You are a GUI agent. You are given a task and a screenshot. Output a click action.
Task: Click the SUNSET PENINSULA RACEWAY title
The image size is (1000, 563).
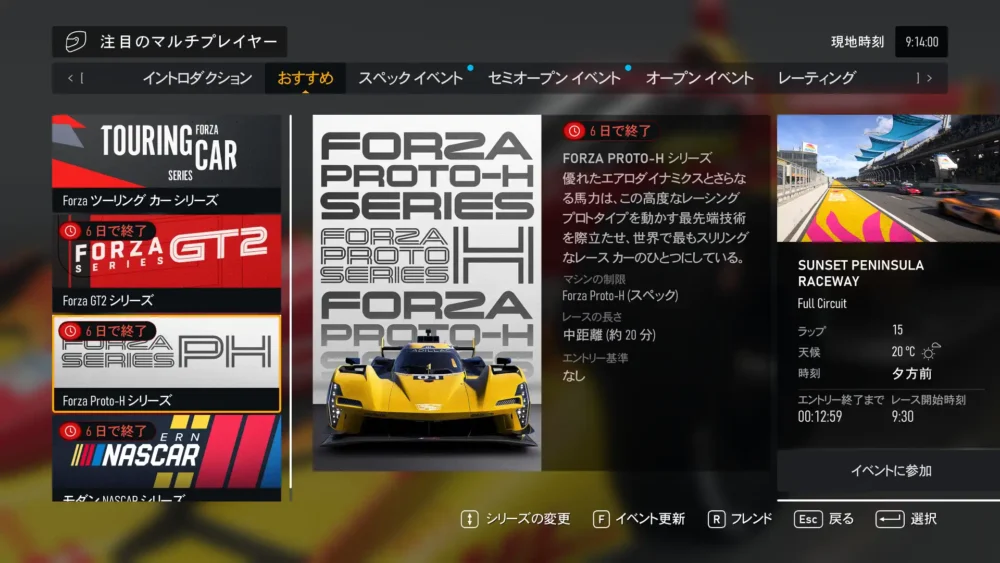[x=860, y=273]
